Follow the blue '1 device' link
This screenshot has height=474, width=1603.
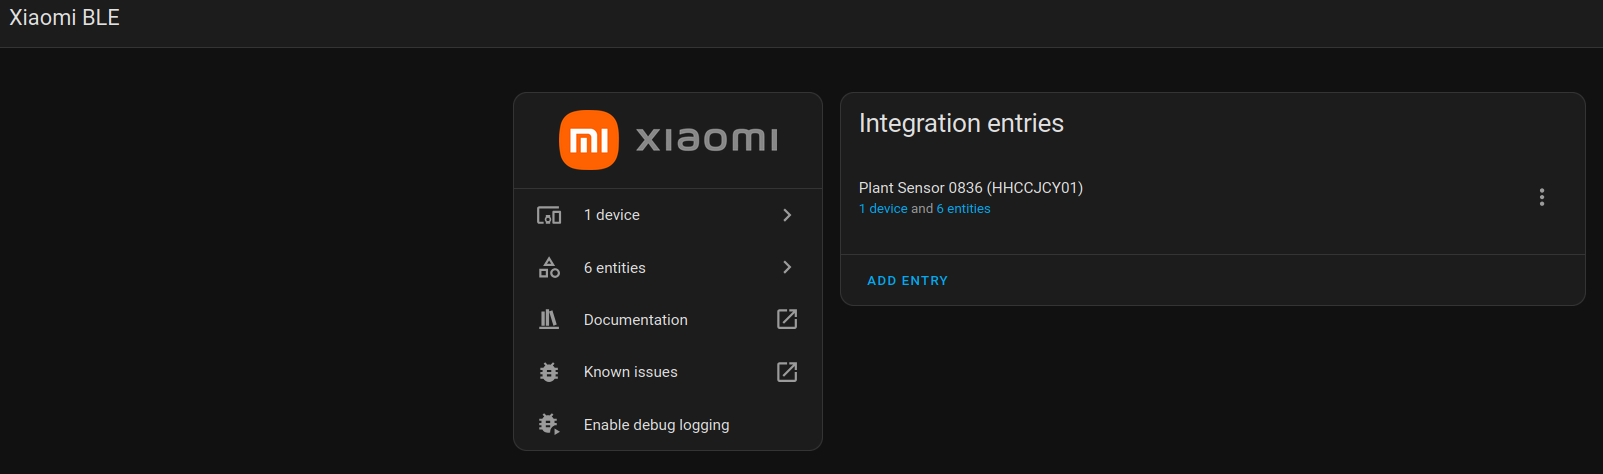(883, 209)
